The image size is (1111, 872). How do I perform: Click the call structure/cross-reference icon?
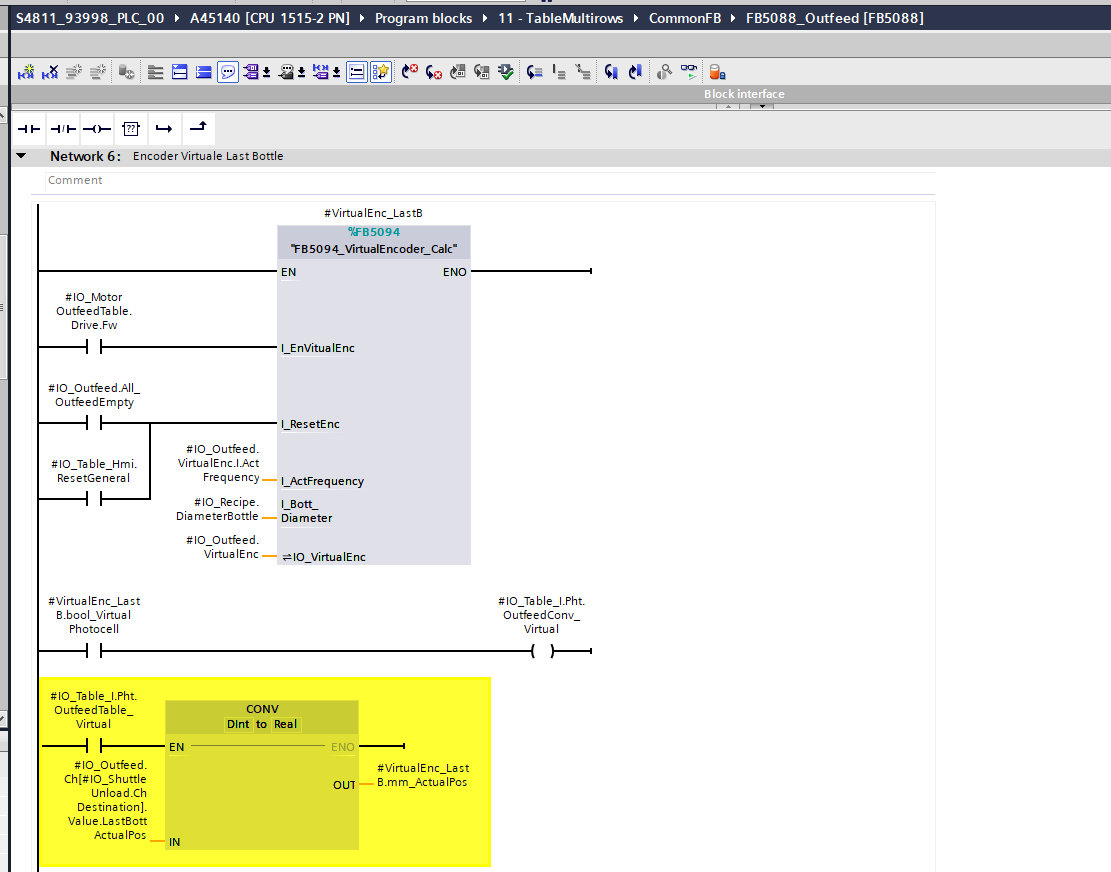pyautogui.click(x=665, y=72)
